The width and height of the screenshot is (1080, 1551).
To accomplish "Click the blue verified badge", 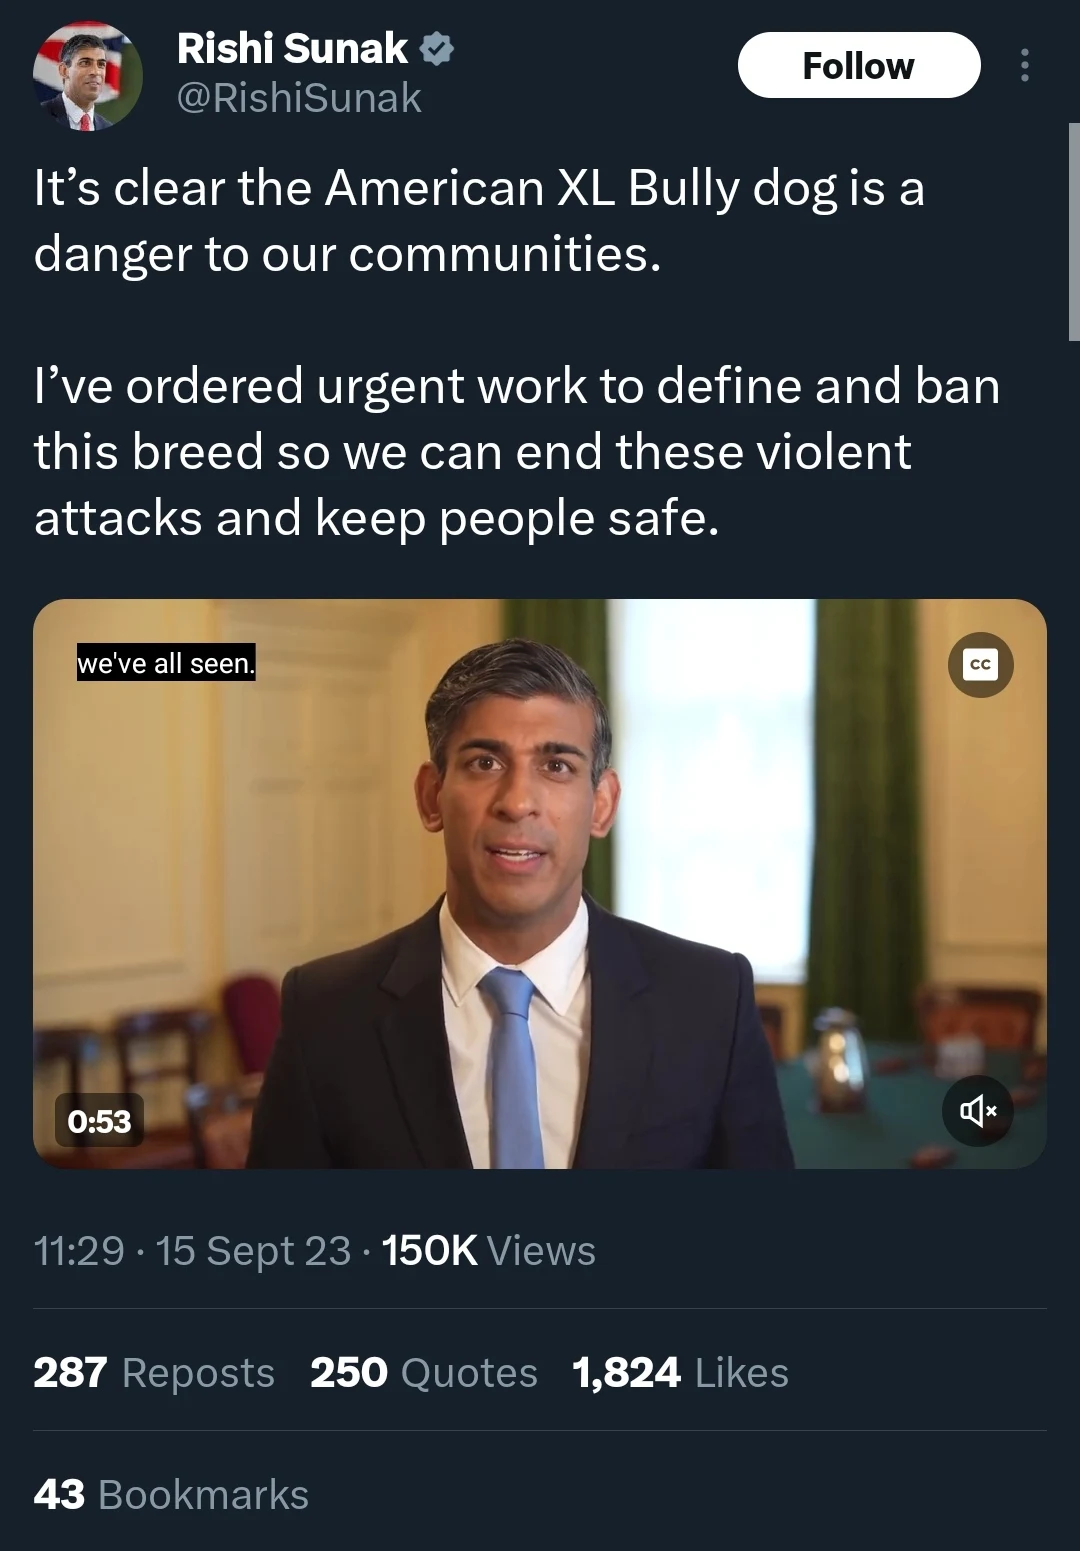I will click(436, 48).
